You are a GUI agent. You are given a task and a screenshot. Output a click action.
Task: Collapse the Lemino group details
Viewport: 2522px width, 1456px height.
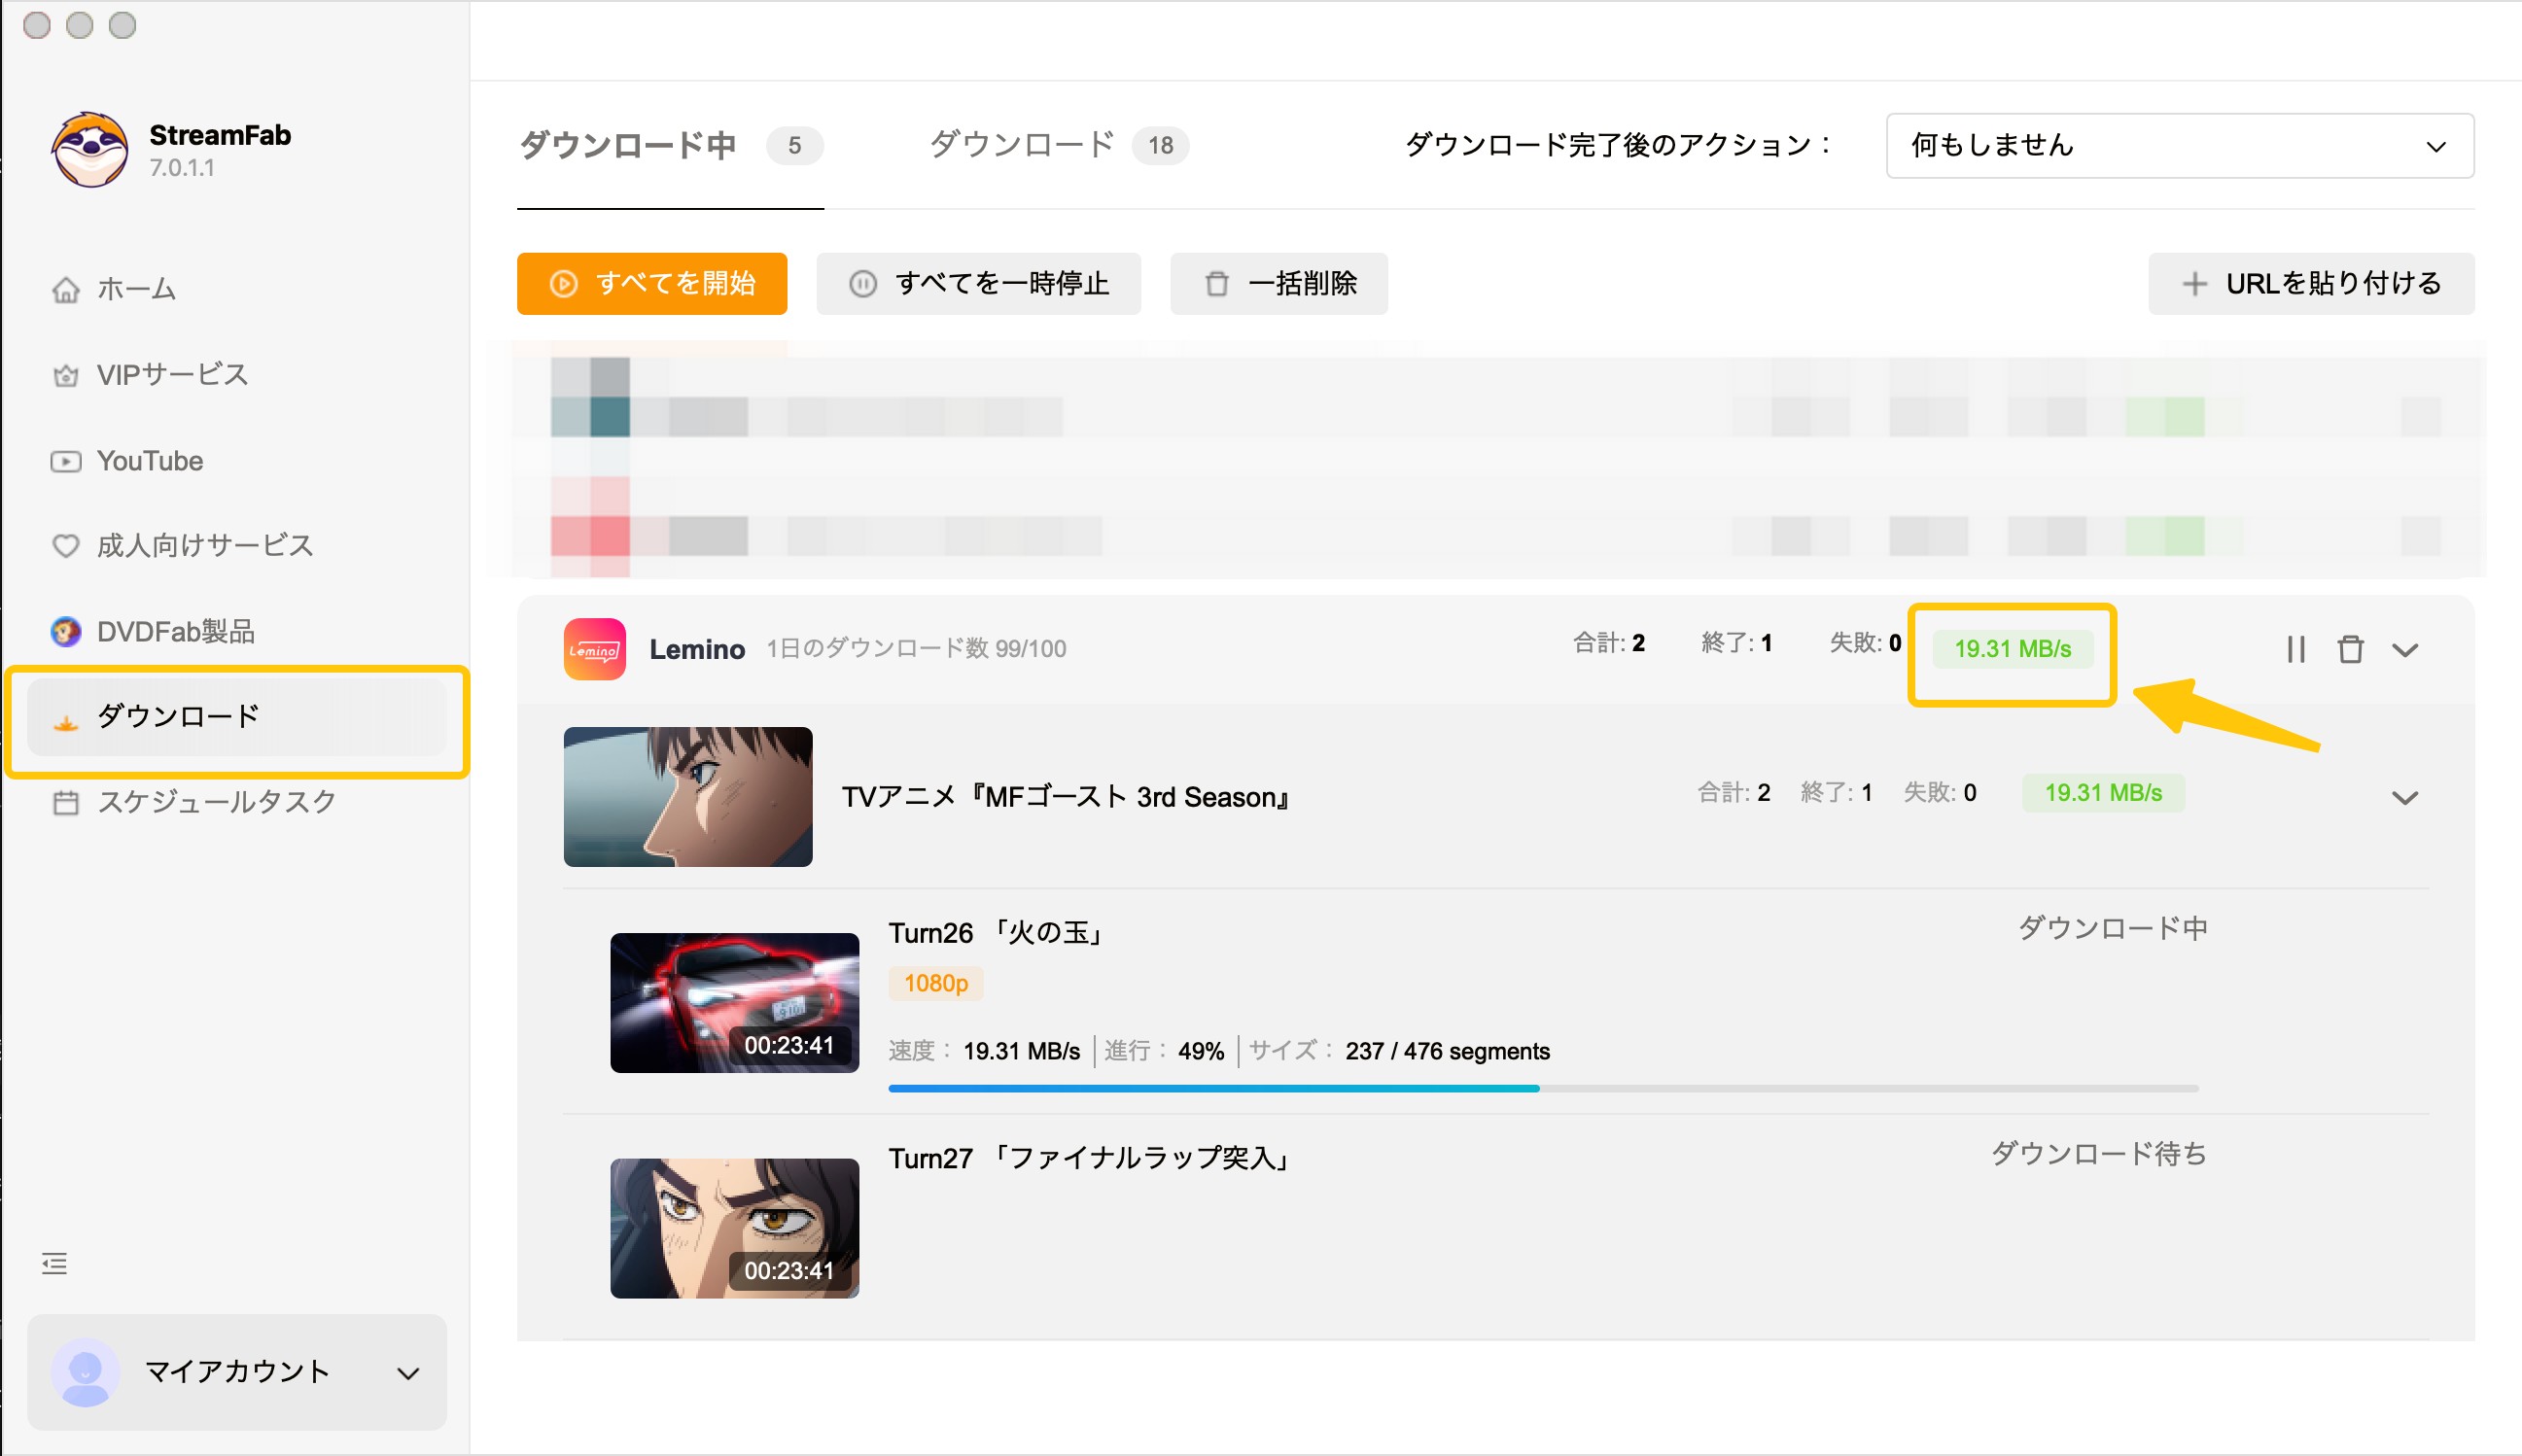pos(2407,650)
